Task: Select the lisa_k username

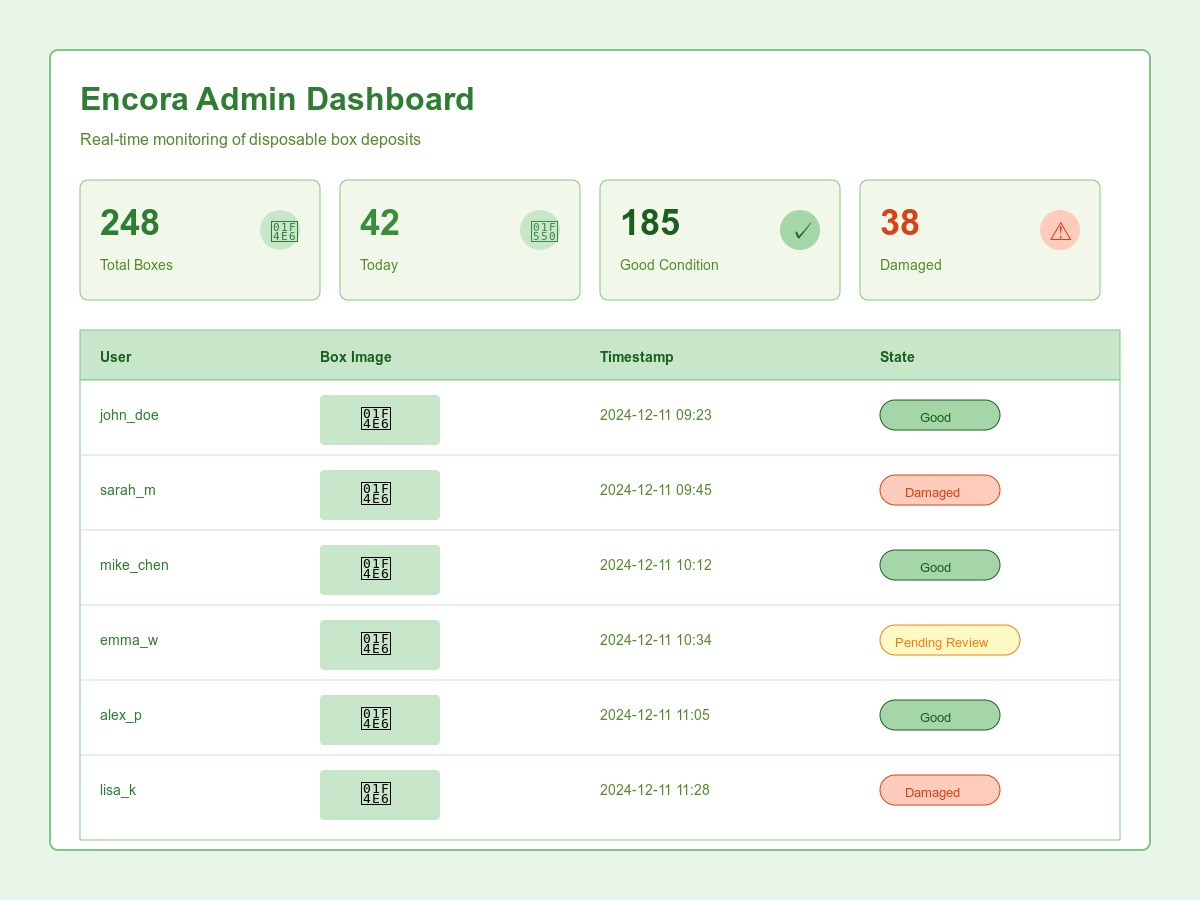Action: (x=118, y=790)
